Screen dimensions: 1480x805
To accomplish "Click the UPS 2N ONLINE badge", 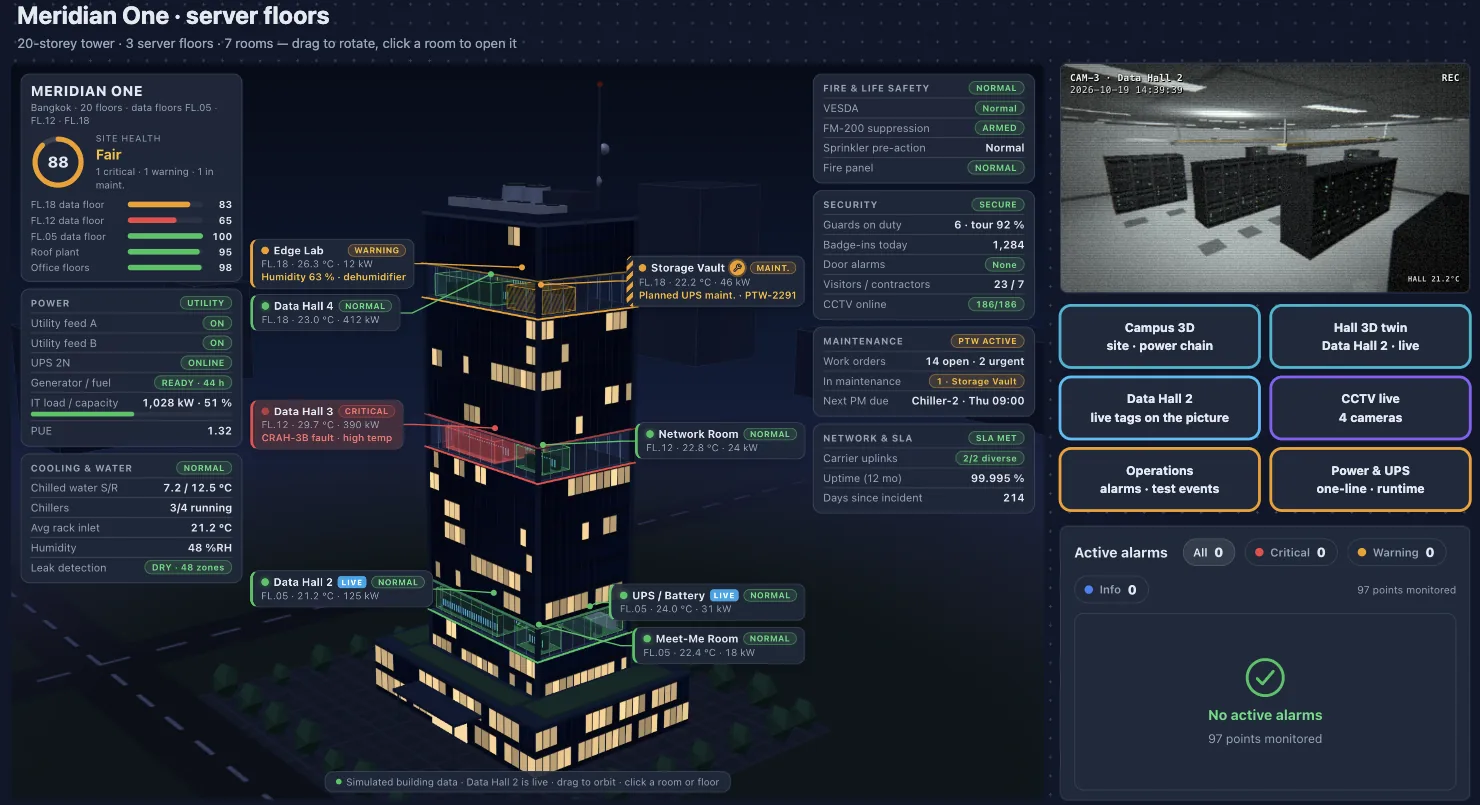I will click(206, 363).
